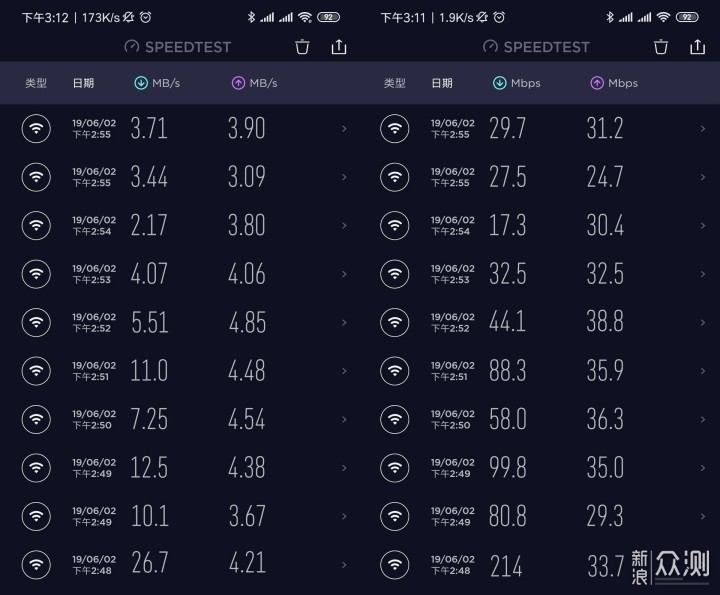The width and height of the screenshot is (720, 595).
Task: Tap left status bar alarm clock icon
Action: click(x=146, y=17)
